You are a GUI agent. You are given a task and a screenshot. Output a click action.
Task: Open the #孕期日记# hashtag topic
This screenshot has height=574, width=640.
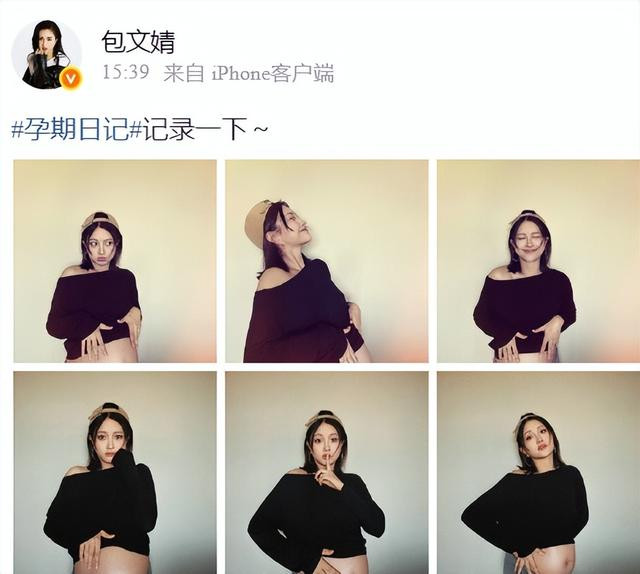click(77, 129)
